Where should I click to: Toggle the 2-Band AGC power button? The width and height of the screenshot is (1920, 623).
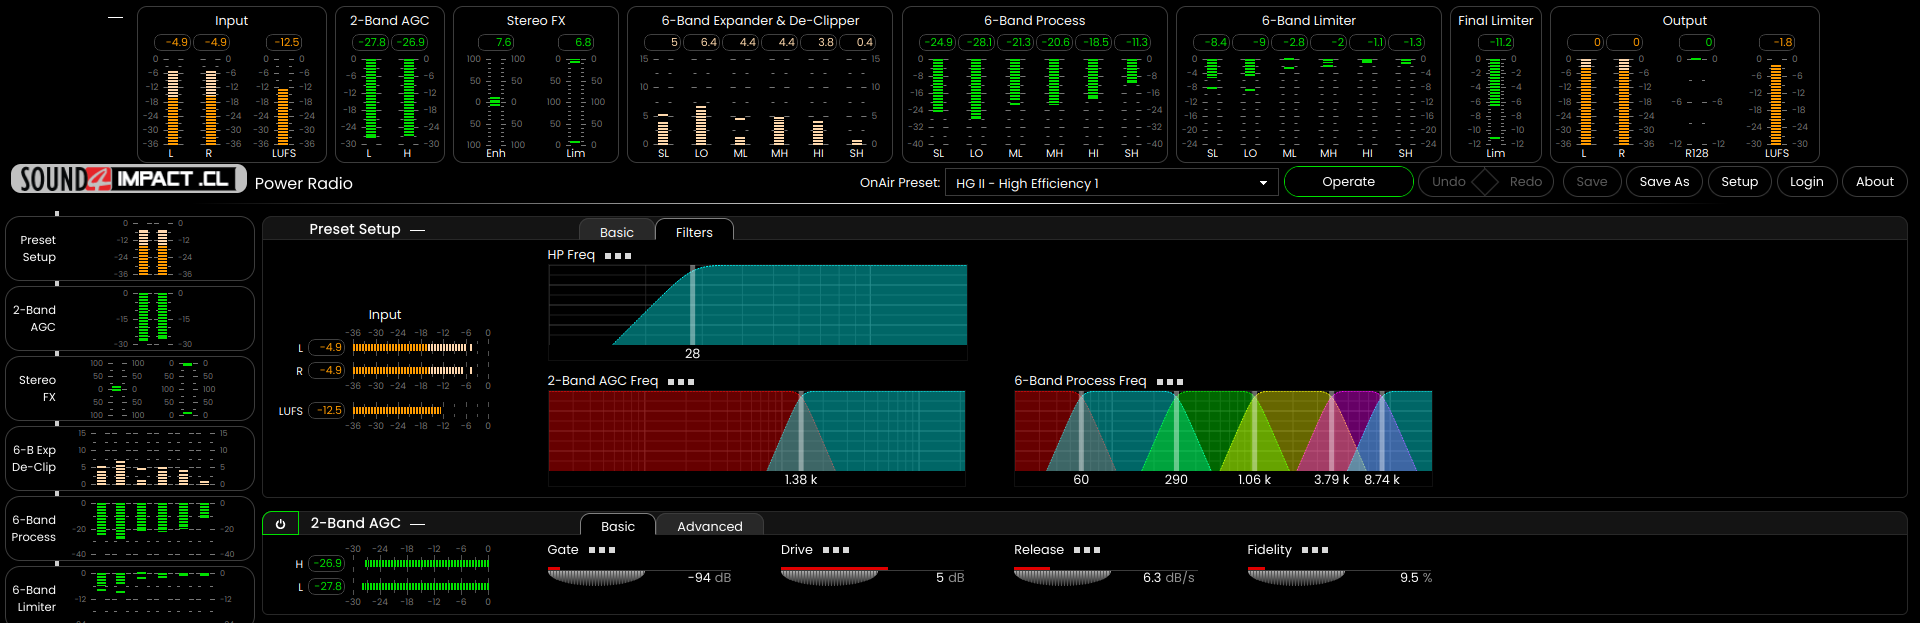pyautogui.click(x=280, y=524)
